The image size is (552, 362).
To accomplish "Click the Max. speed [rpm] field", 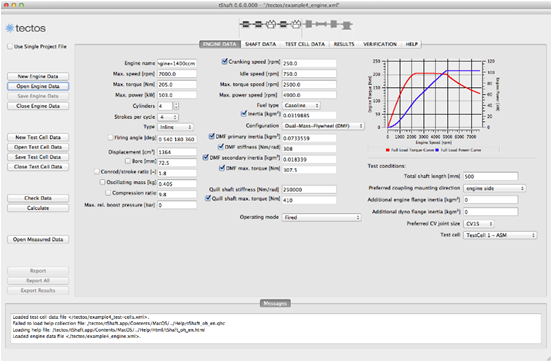I will coord(177,74).
